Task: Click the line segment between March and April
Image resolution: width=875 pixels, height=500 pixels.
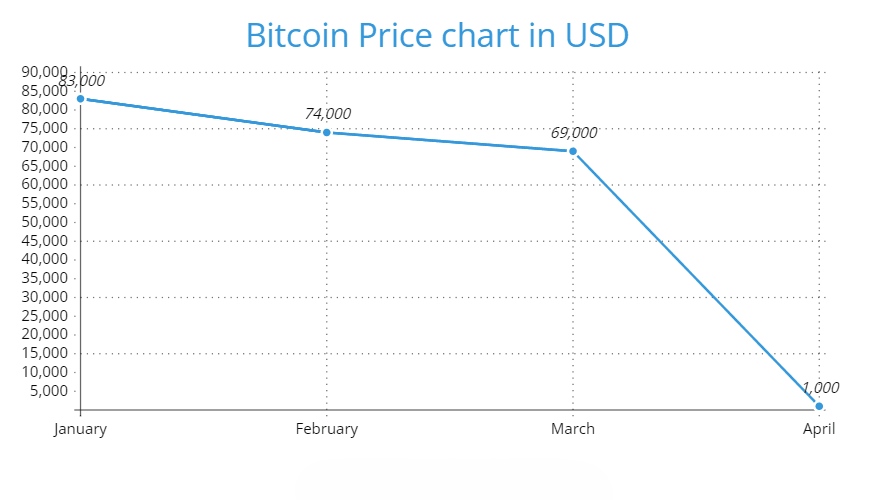Action: pyautogui.click(x=696, y=279)
